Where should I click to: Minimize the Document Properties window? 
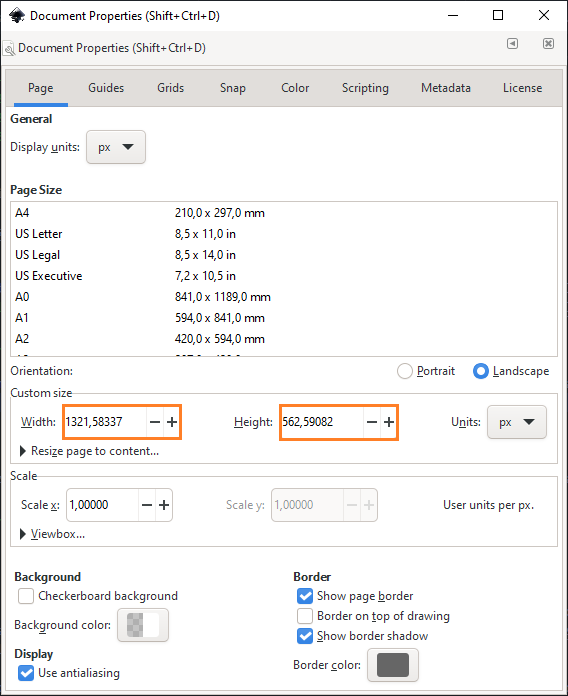coord(453,16)
